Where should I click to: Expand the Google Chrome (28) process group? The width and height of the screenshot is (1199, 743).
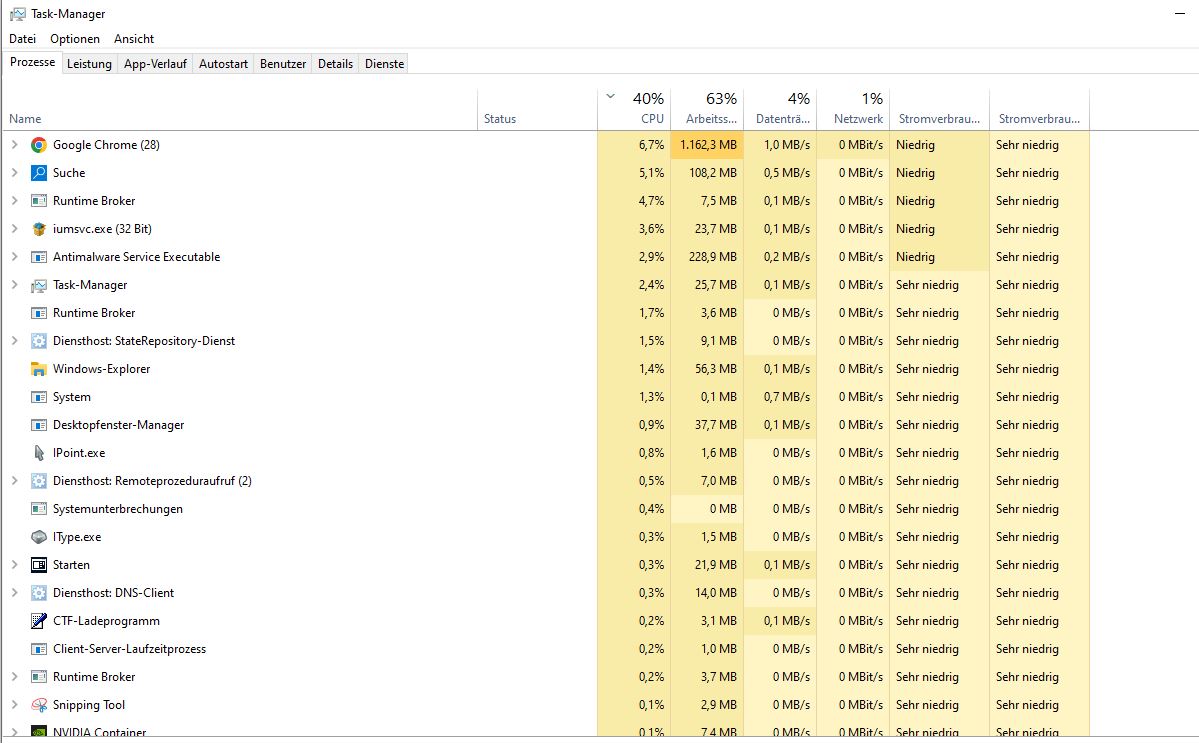(x=14, y=144)
